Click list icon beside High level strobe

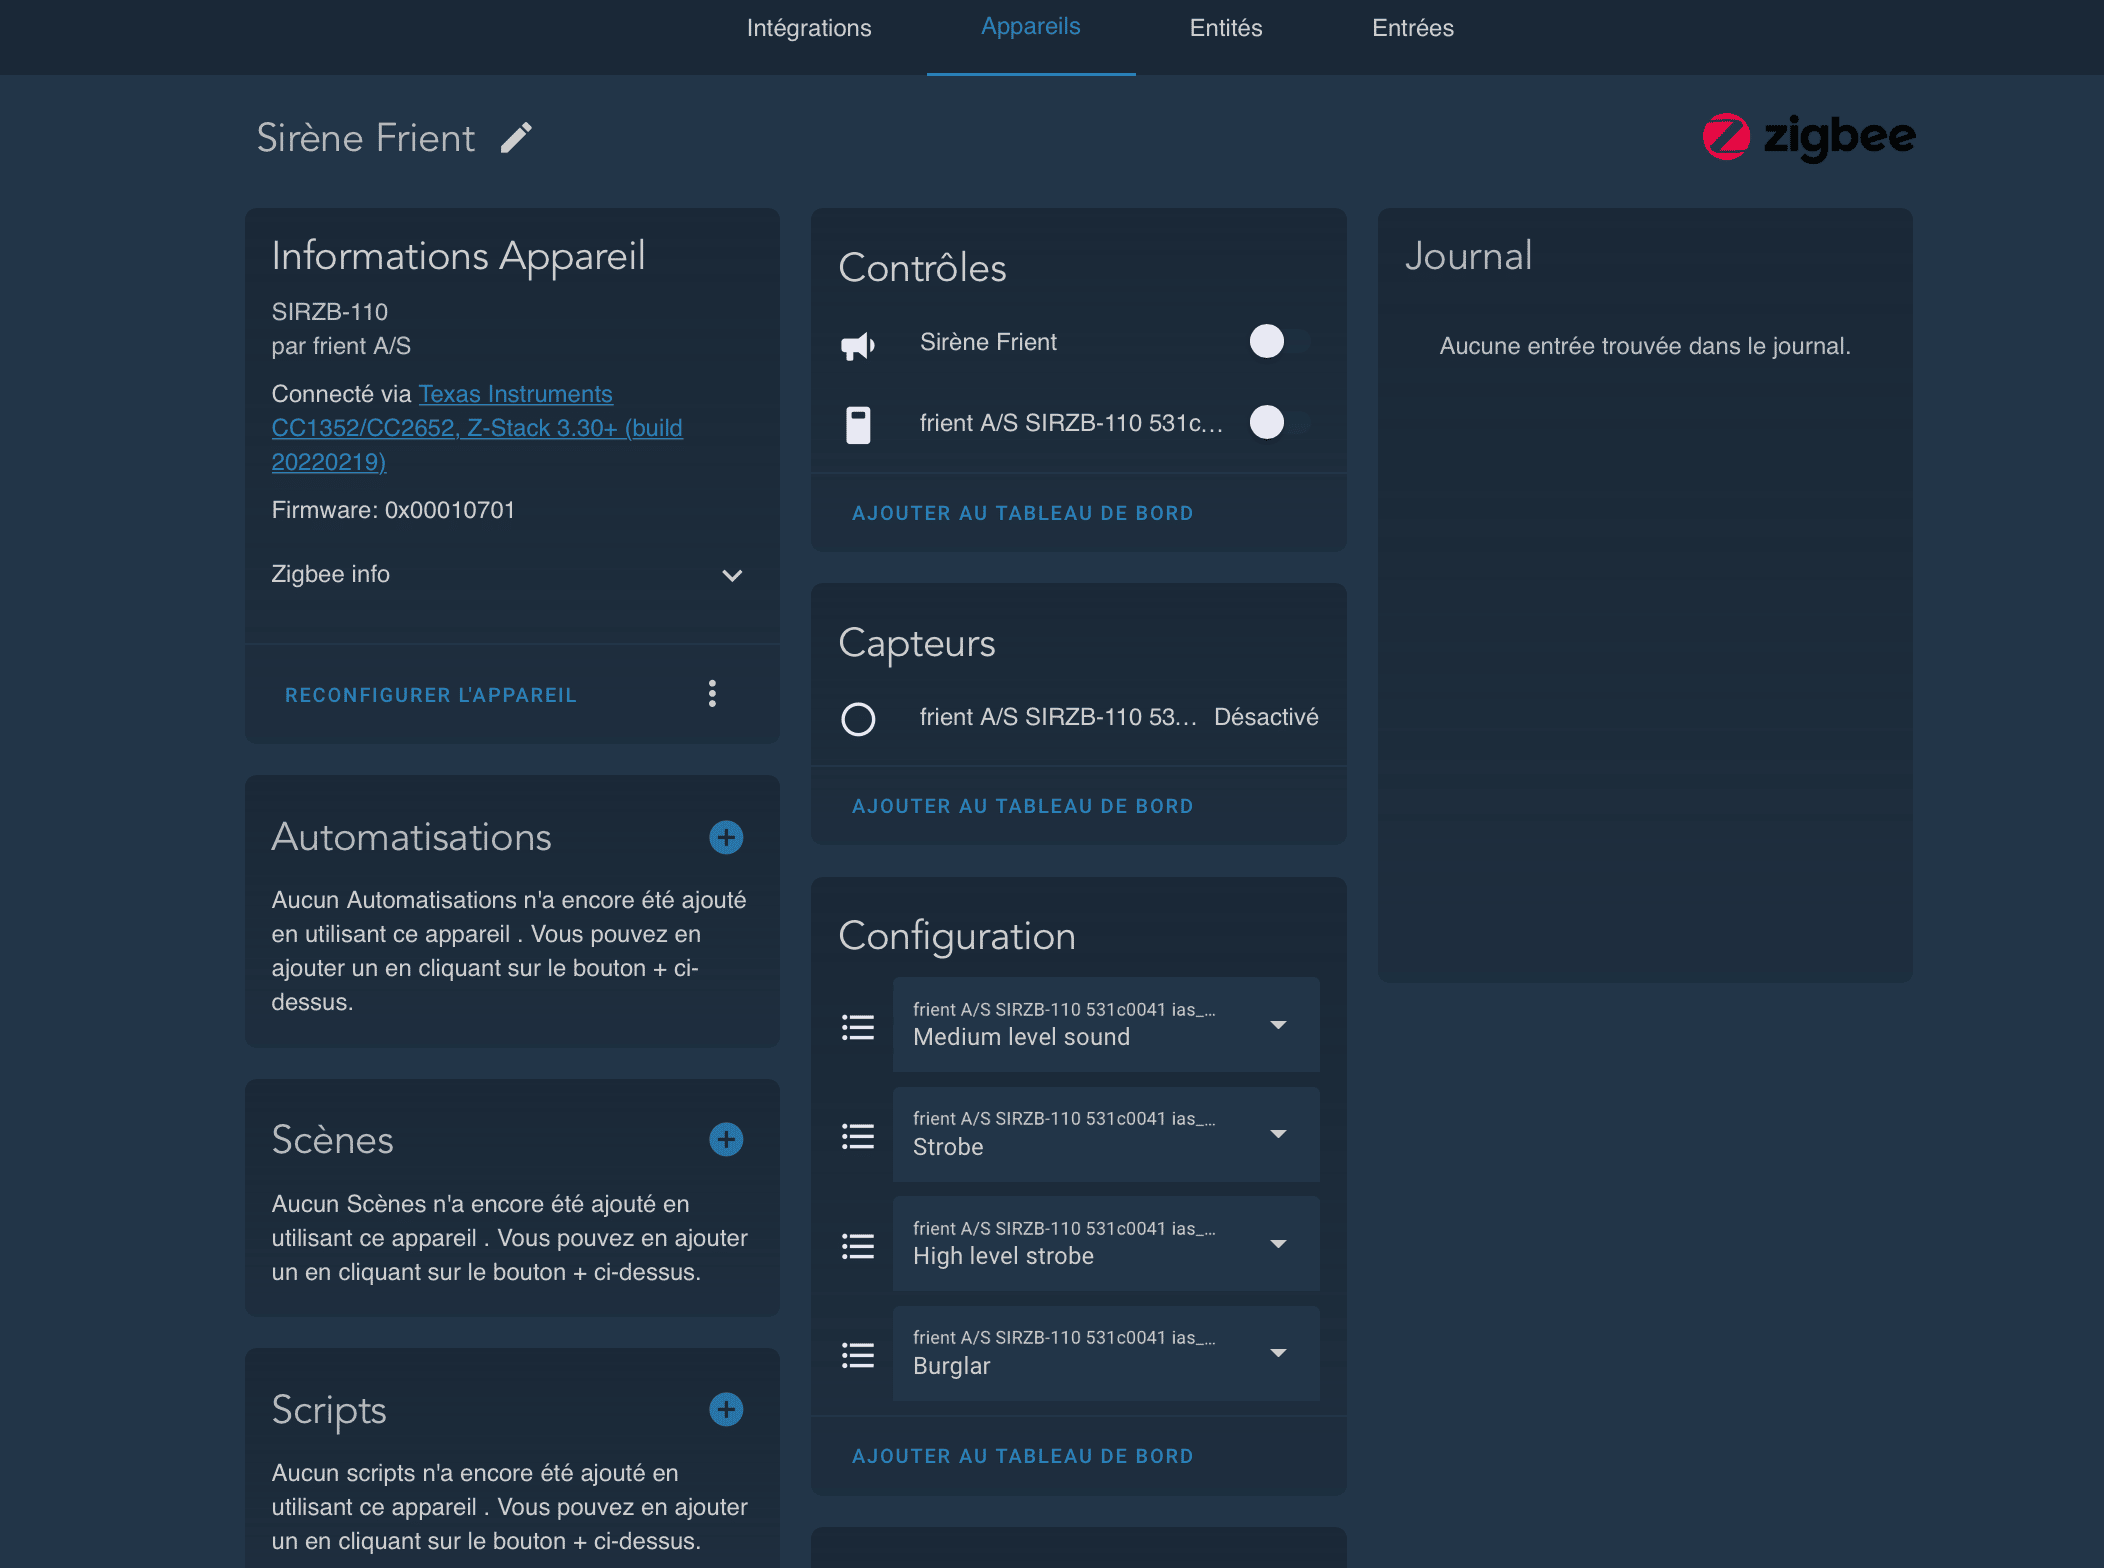tap(858, 1246)
